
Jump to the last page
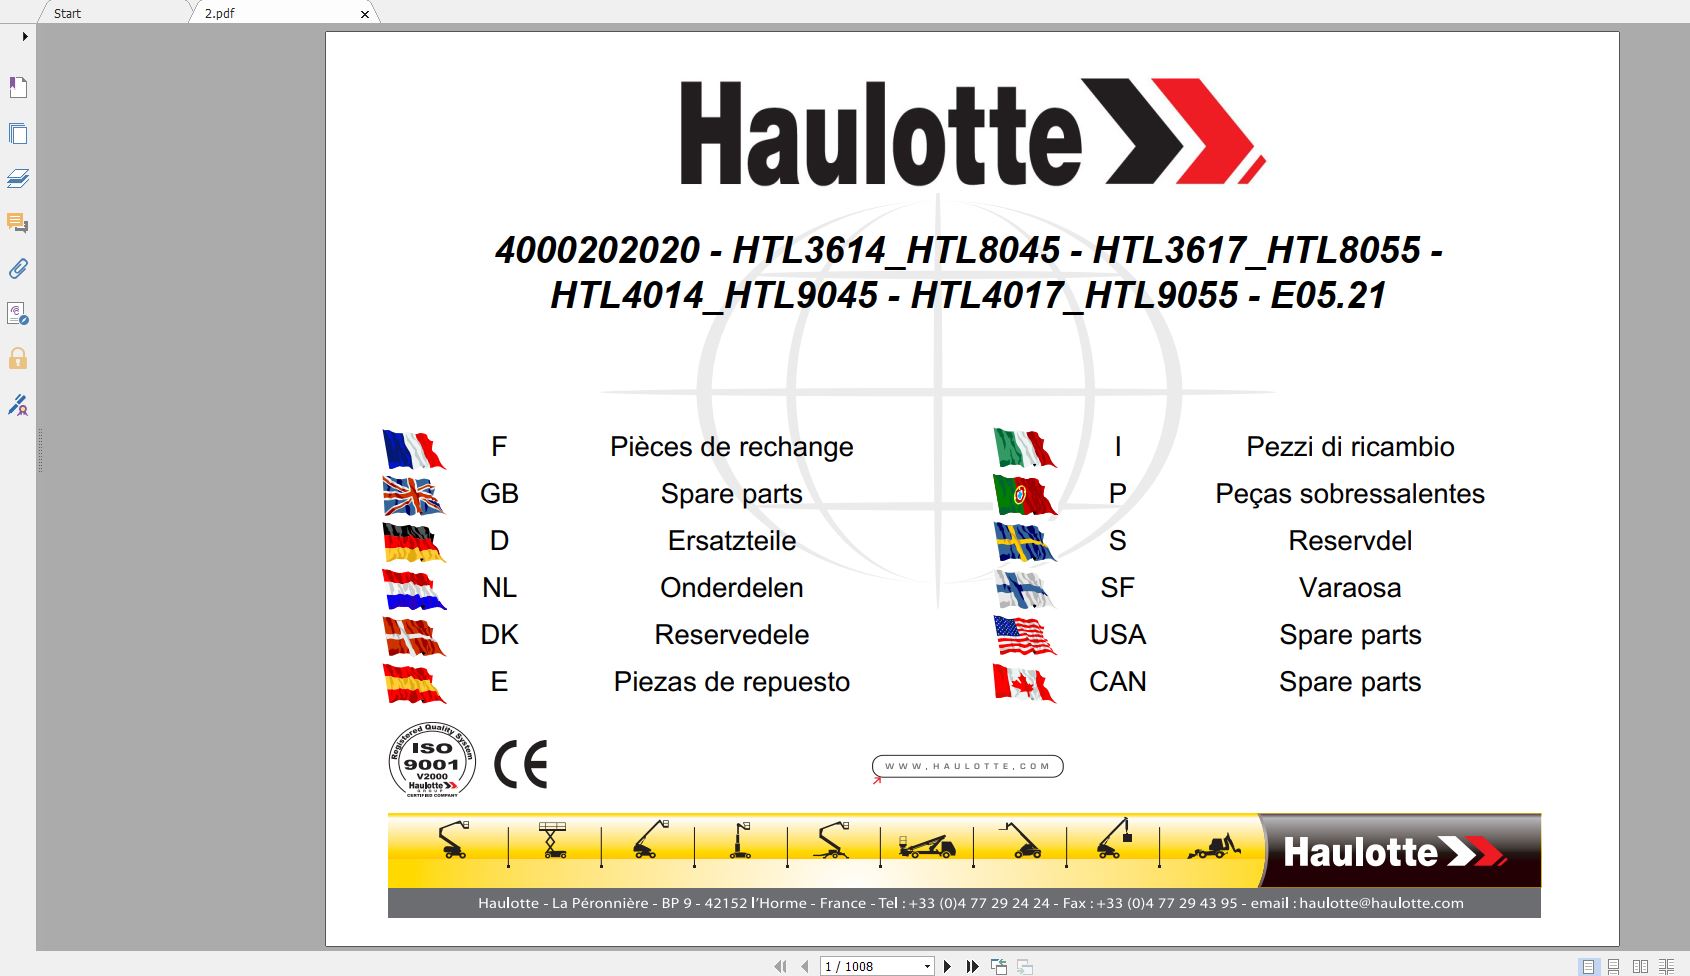pos(972,965)
